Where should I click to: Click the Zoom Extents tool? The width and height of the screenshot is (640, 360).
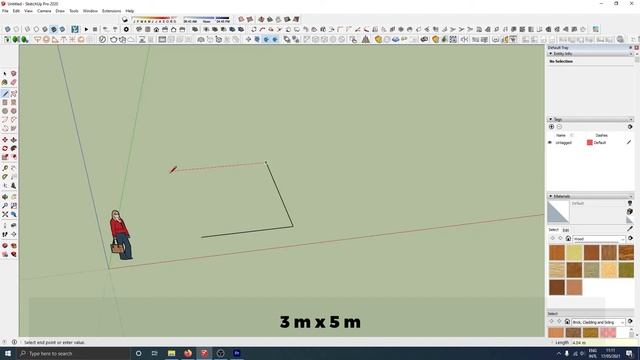pyautogui.click(x=5, y=214)
